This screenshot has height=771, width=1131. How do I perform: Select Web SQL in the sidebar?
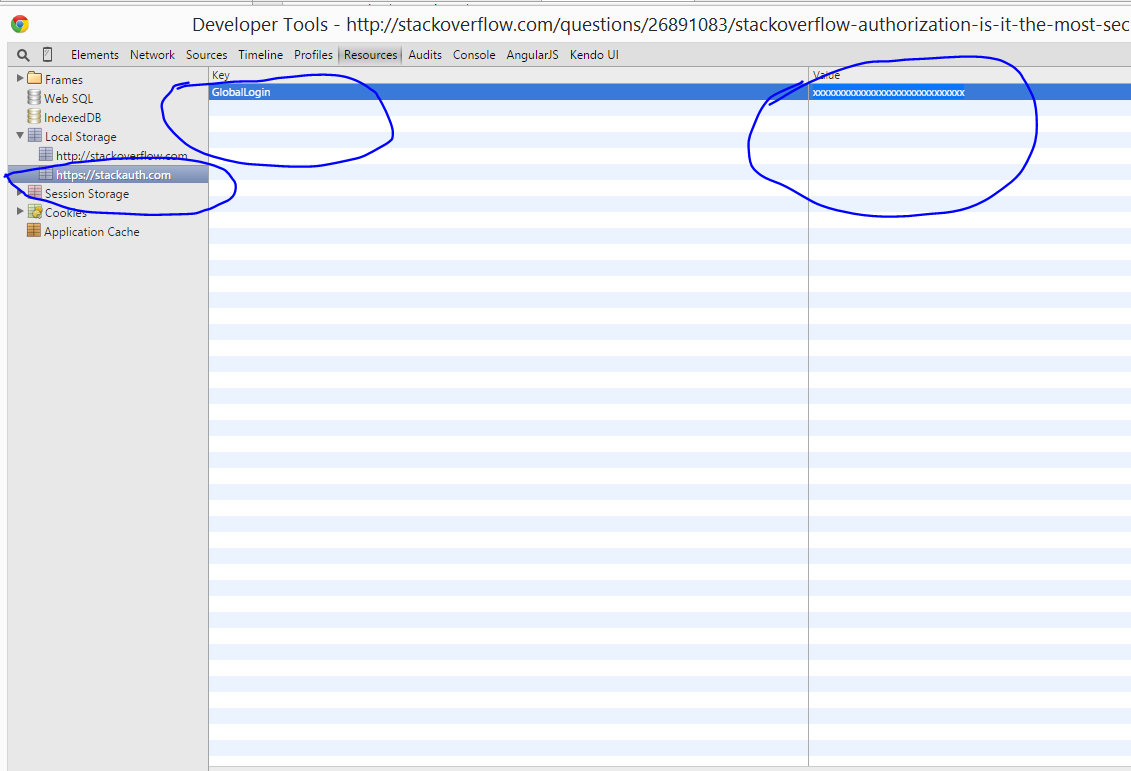[69, 99]
